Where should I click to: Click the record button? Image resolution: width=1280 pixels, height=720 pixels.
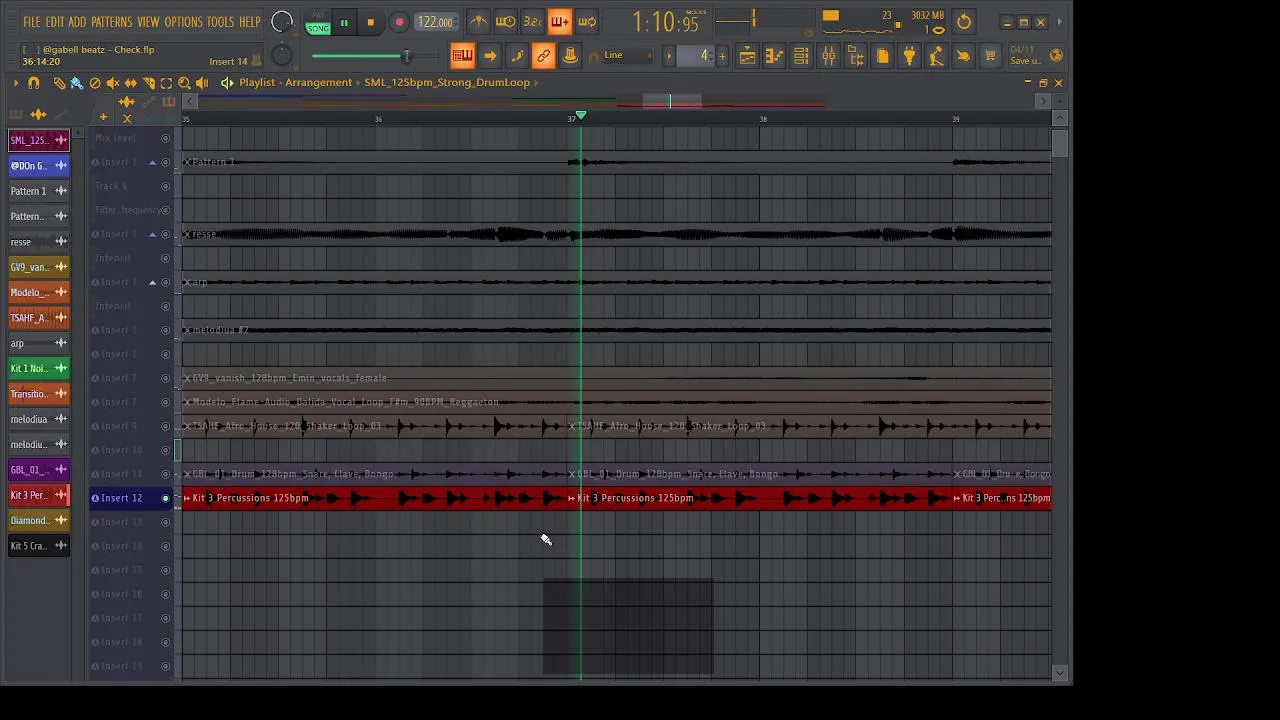(x=399, y=22)
